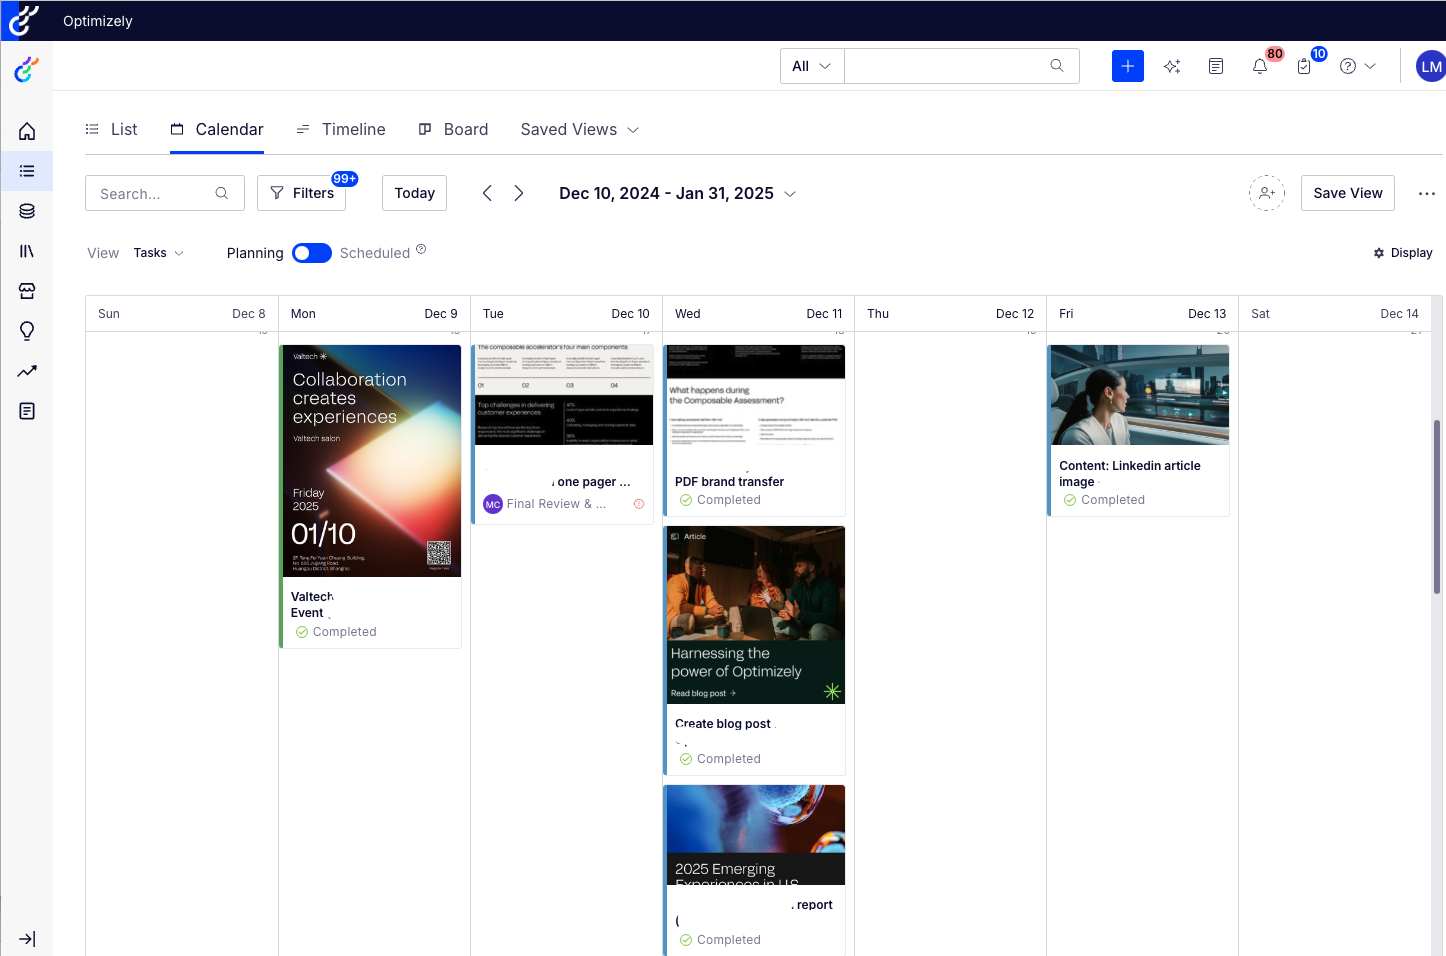Click the add member icon
This screenshot has width=1446, height=956.
pos(1267,193)
